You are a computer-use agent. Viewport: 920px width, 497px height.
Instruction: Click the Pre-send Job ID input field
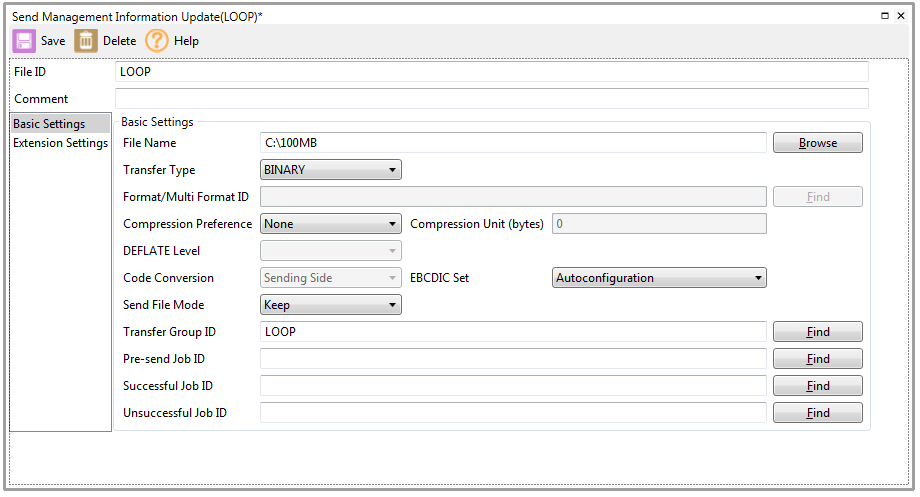point(512,359)
